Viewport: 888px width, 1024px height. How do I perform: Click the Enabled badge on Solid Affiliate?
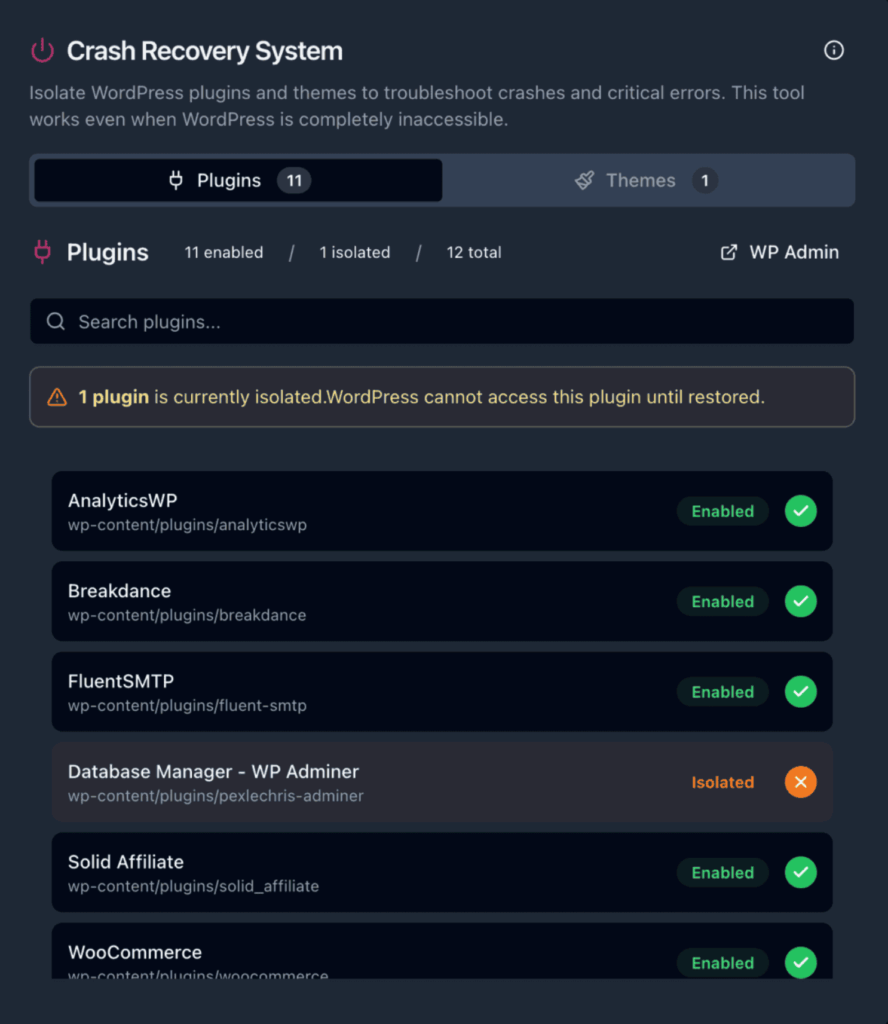point(722,872)
